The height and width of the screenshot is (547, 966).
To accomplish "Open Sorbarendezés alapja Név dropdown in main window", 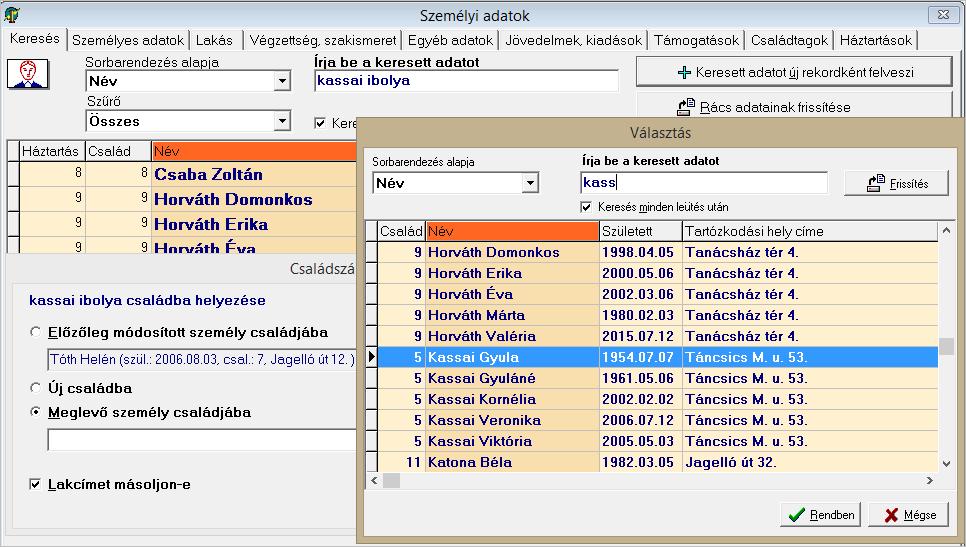I will [x=282, y=81].
